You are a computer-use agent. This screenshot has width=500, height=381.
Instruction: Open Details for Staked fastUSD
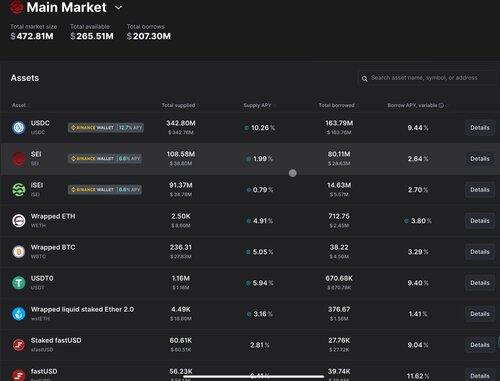[x=480, y=345]
